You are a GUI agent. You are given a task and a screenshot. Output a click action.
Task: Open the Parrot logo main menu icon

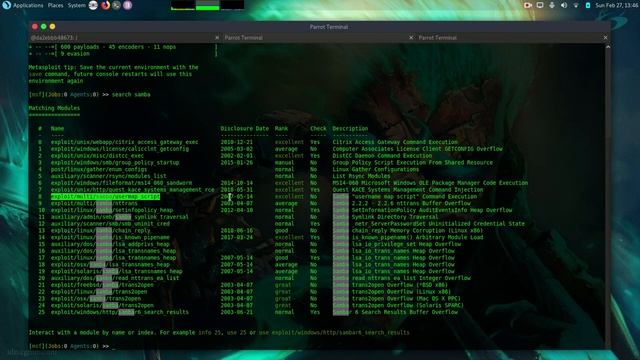point(6,5)
